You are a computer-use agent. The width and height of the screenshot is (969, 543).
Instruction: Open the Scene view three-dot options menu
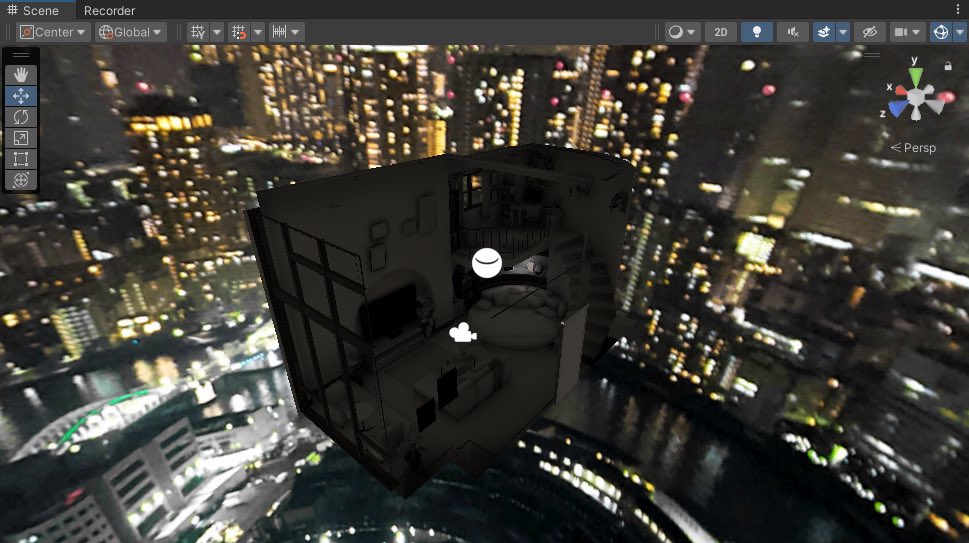(958, 9)
